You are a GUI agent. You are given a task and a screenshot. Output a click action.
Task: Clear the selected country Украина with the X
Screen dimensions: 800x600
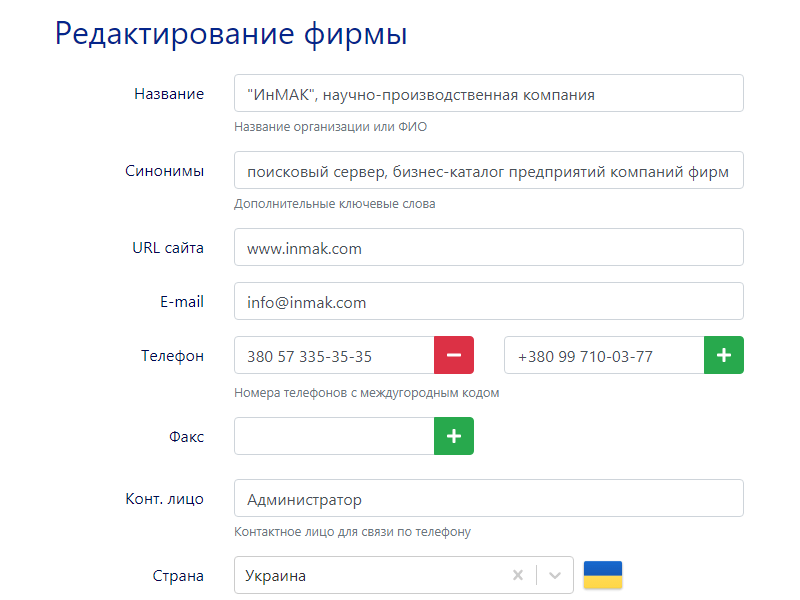pos(517,575)
